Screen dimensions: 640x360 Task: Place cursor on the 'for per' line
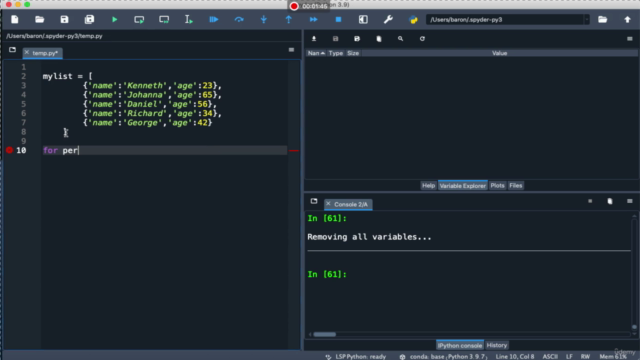164,150
